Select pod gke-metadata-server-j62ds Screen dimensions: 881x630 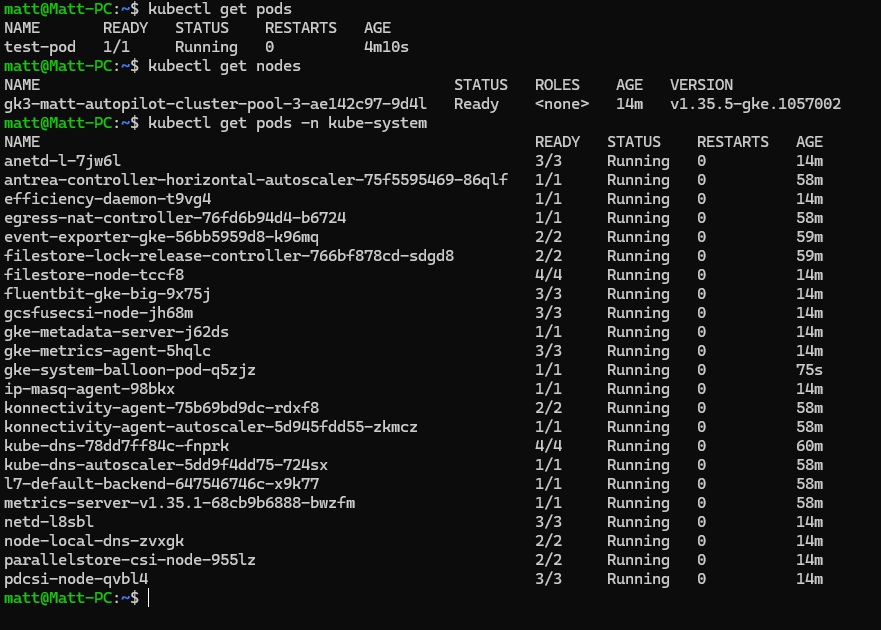point(116,332)
